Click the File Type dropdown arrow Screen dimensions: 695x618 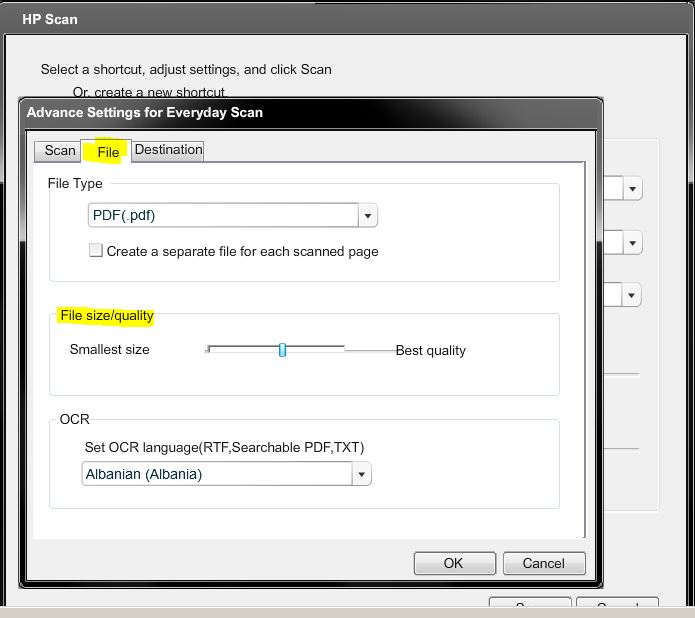pos(368,215)
